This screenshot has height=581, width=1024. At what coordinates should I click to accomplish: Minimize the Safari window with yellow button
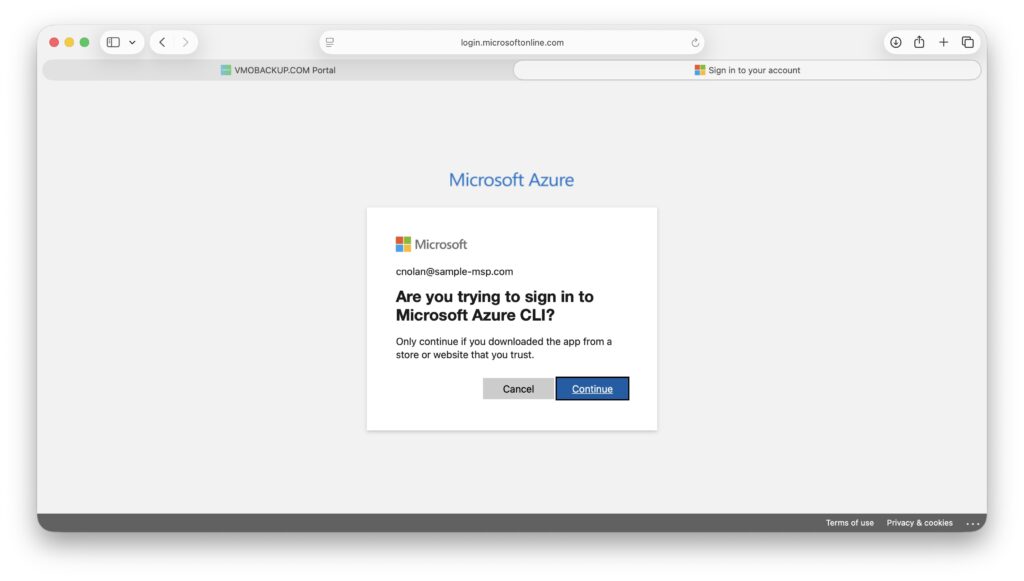click(69, 42)
